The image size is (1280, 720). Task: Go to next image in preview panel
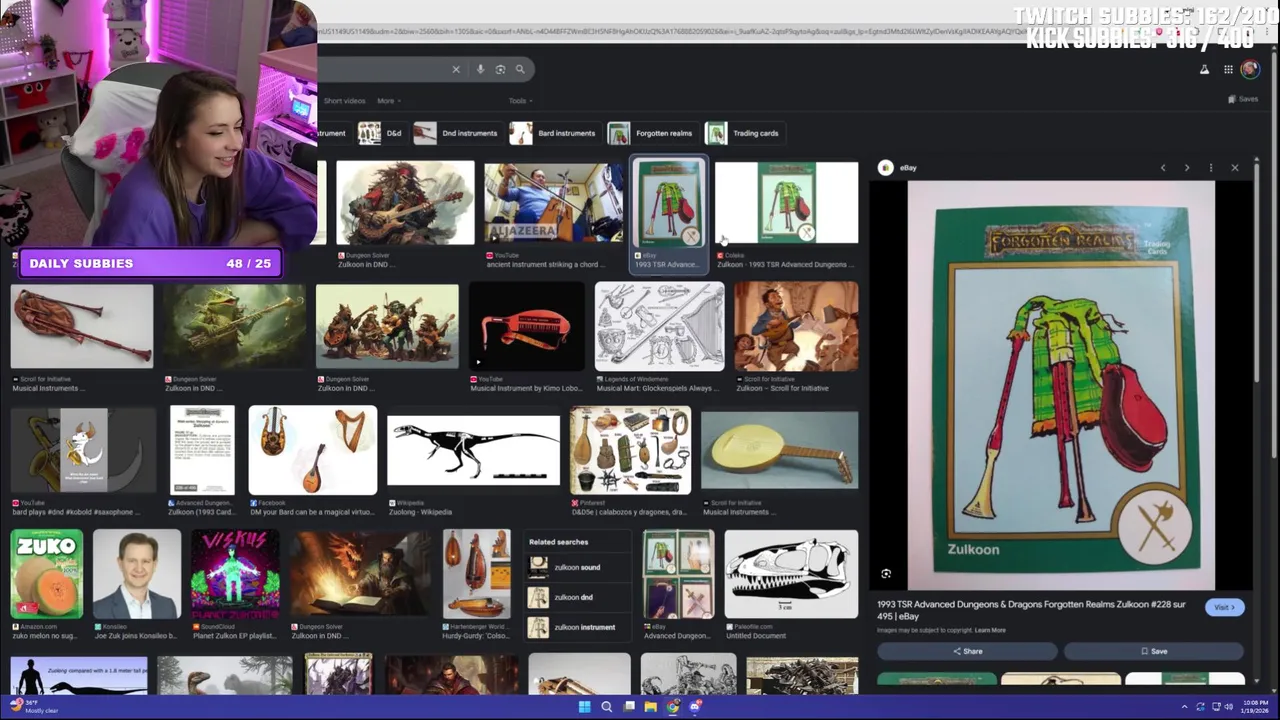[x=1187, y=168]
